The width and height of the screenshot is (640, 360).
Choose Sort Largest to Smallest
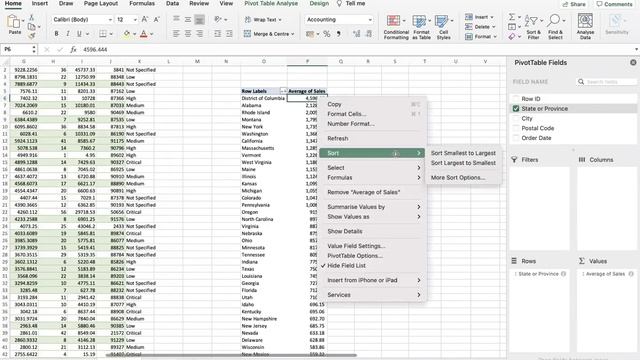click(463, 163)
